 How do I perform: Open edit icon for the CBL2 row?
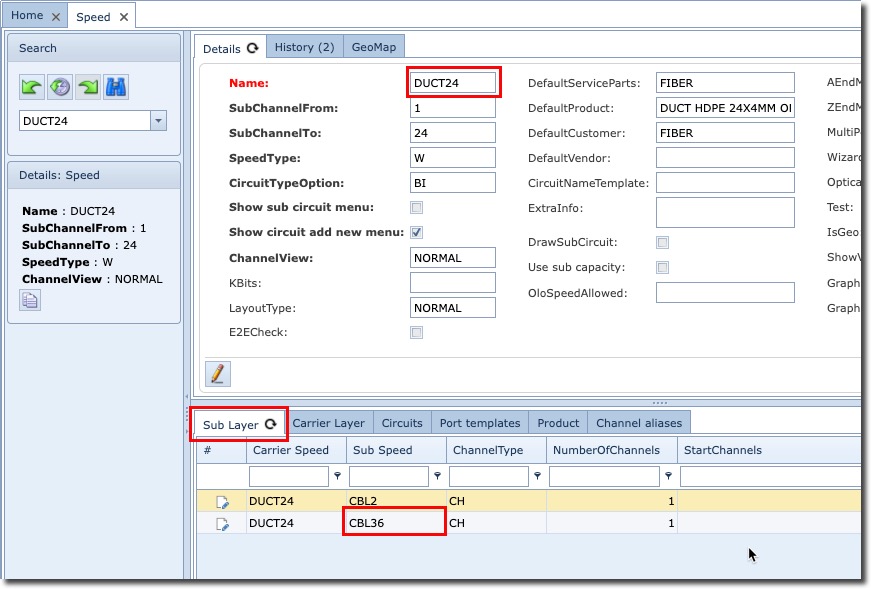click(x=222, y=501)
